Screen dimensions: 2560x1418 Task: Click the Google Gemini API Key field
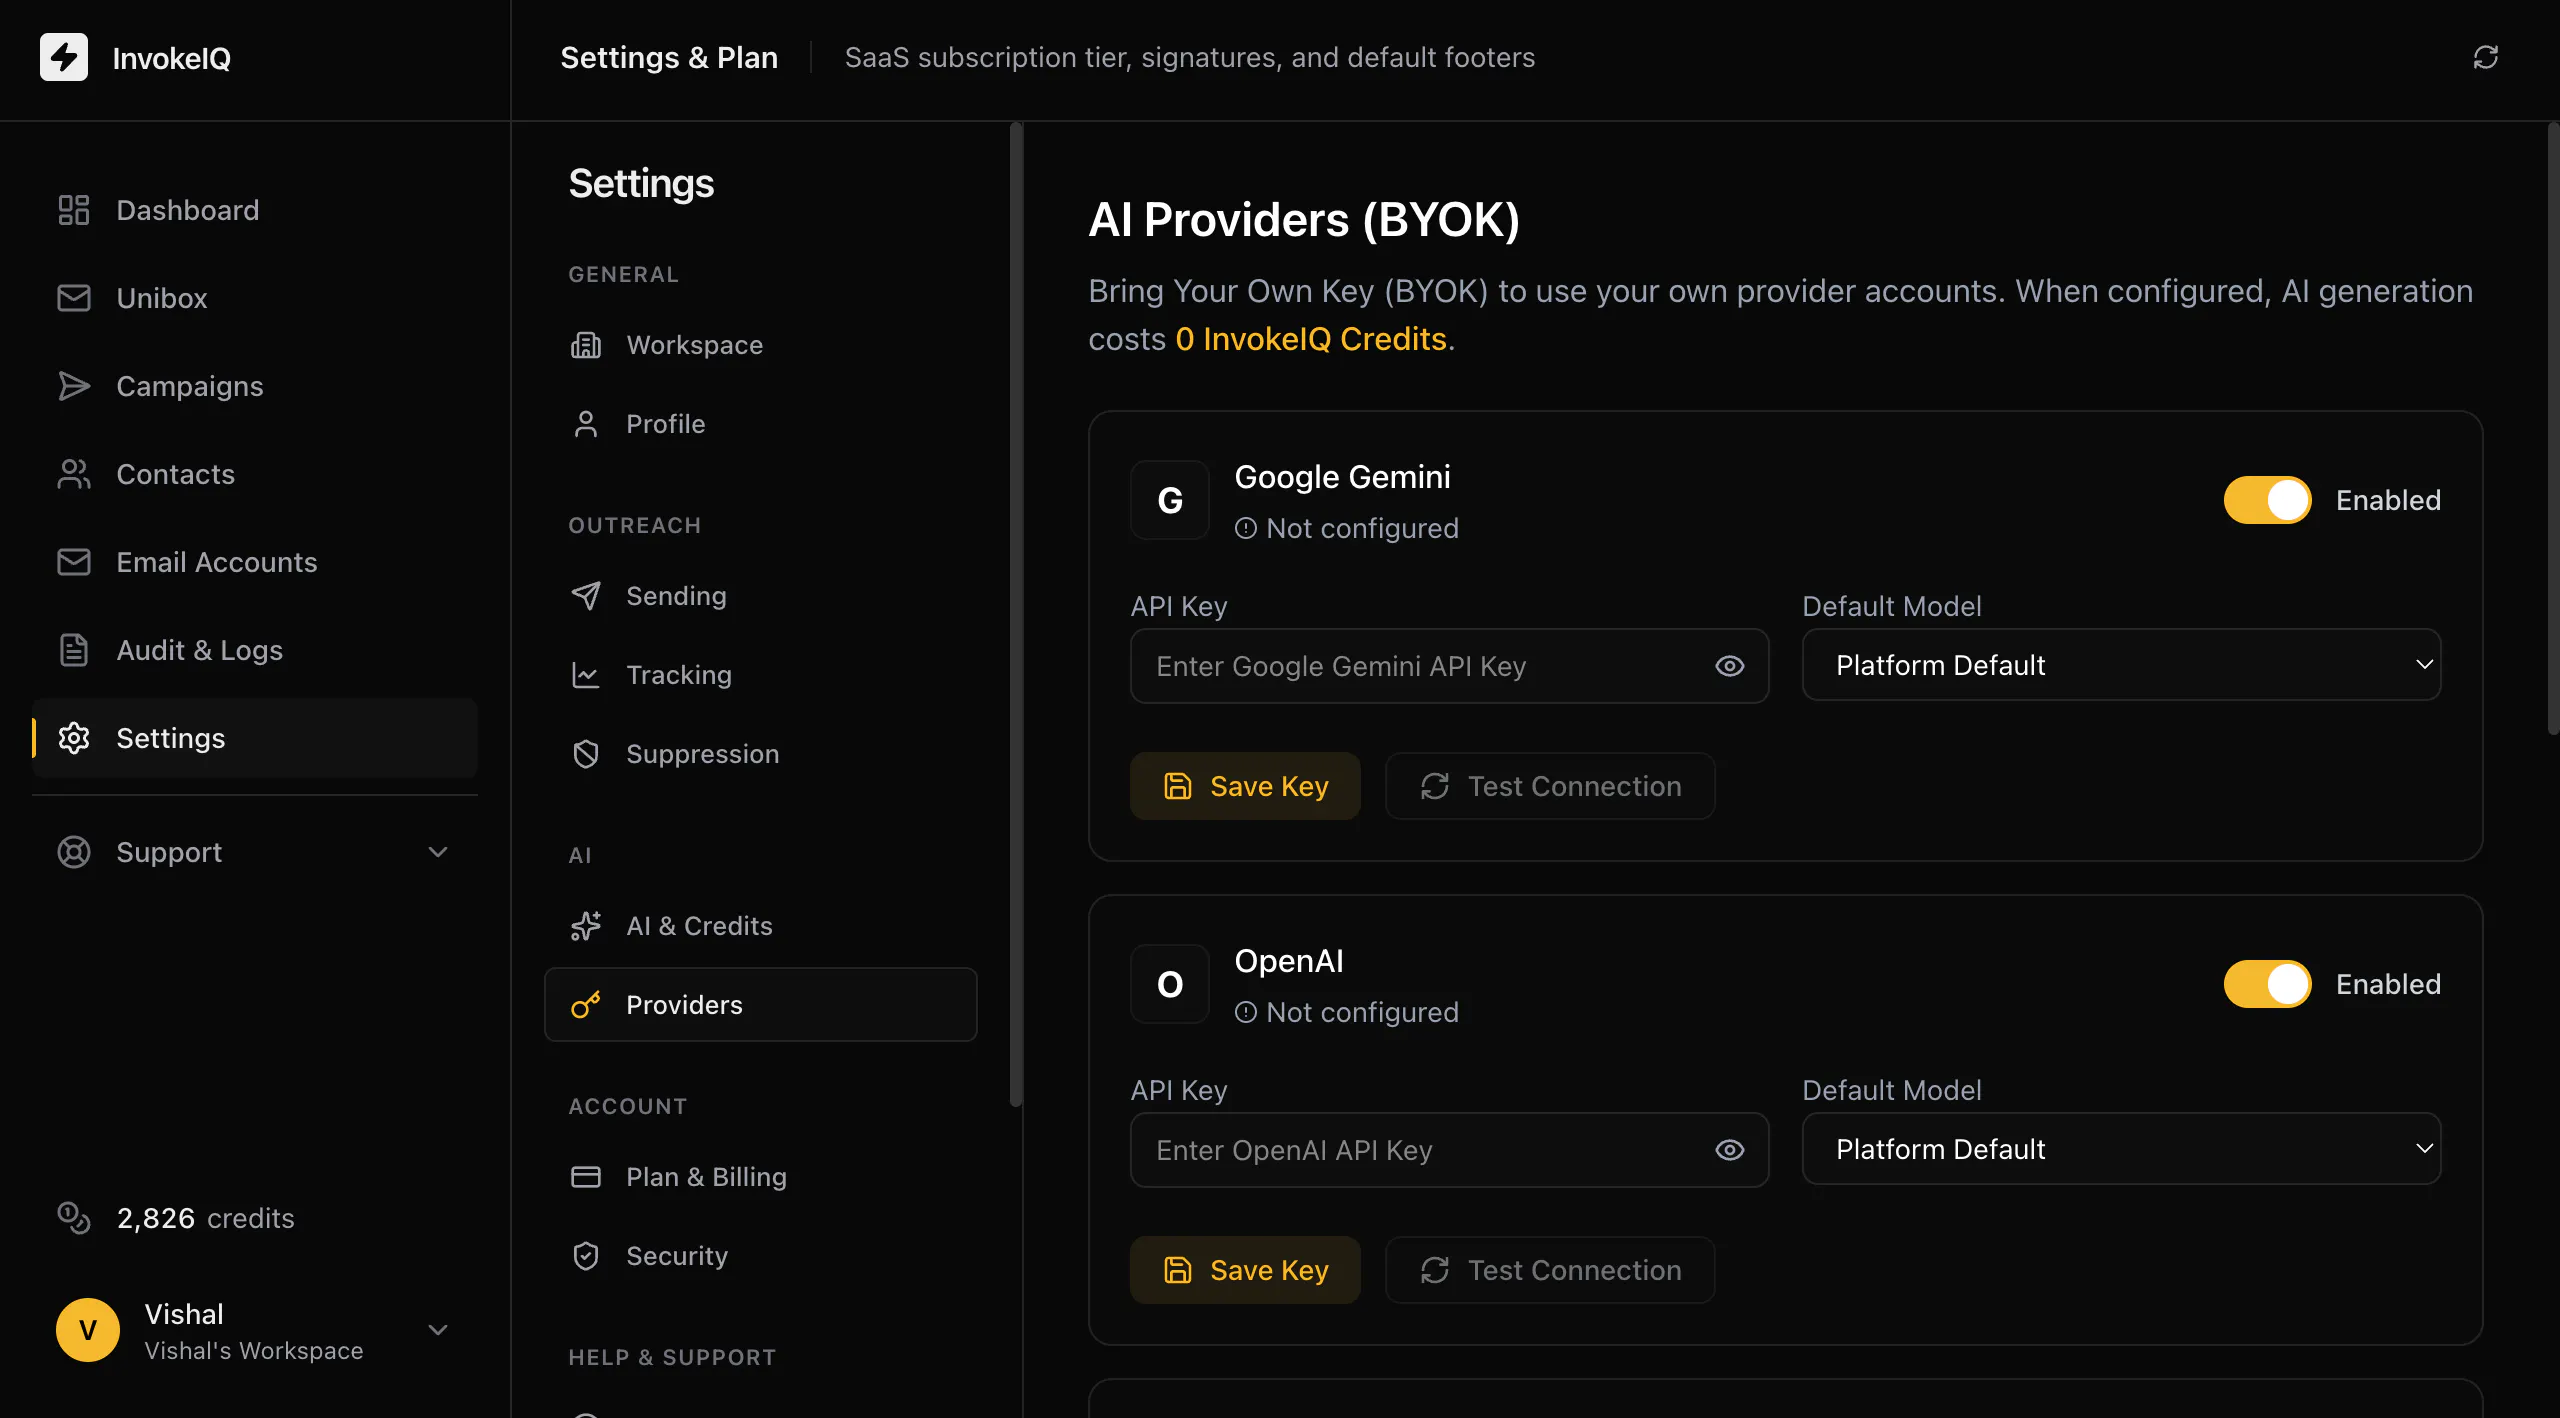coord(1450,666)
